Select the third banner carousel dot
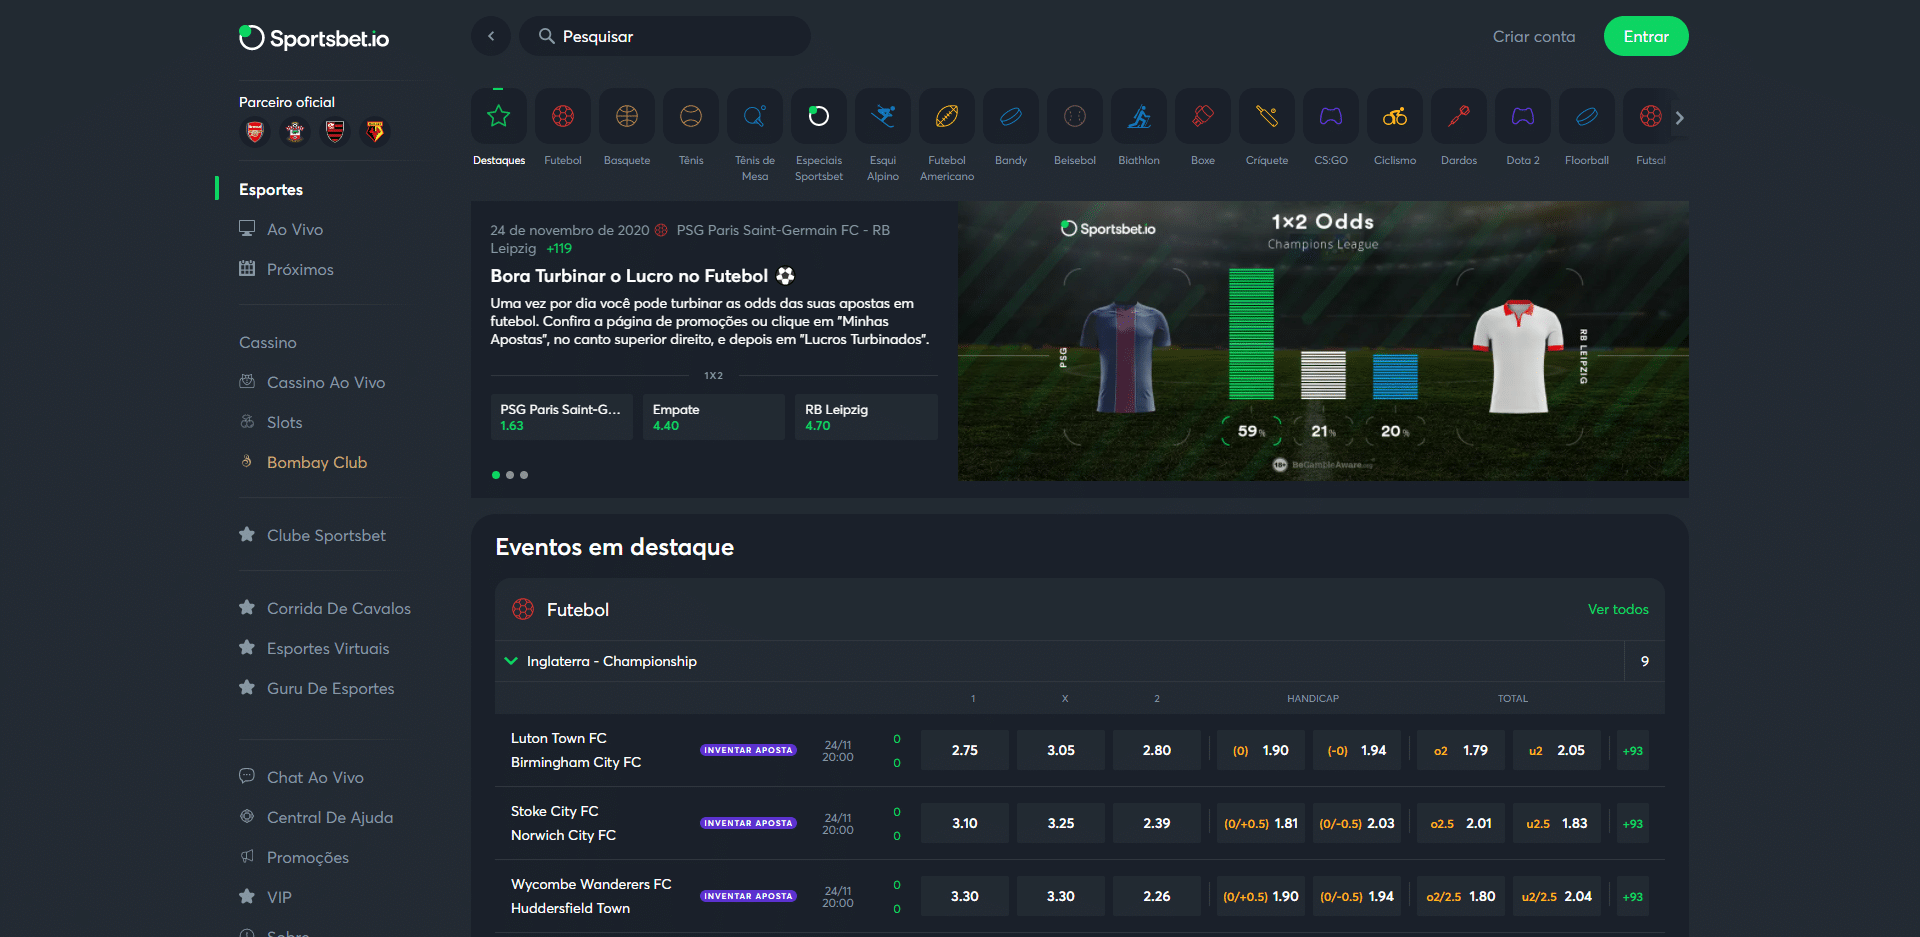This screenshot has width=1920, height=937. [524, 475]
